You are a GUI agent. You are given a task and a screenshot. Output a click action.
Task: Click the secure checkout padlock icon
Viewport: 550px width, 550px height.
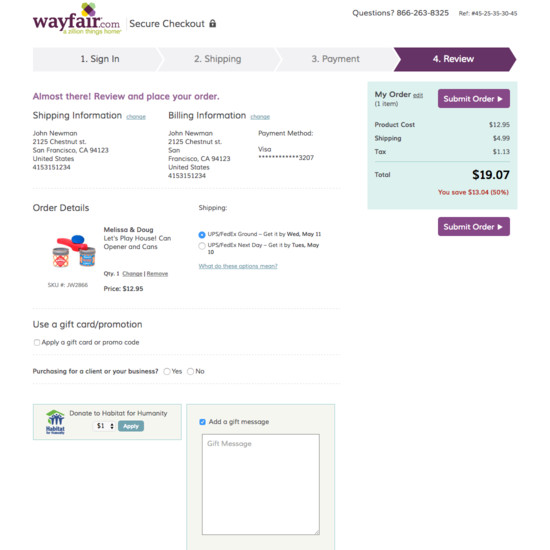point(213,24)
